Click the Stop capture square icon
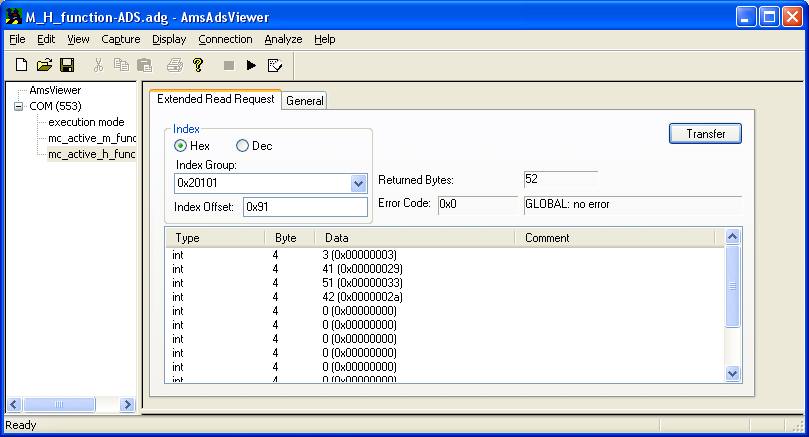 [x=229, y=65]
